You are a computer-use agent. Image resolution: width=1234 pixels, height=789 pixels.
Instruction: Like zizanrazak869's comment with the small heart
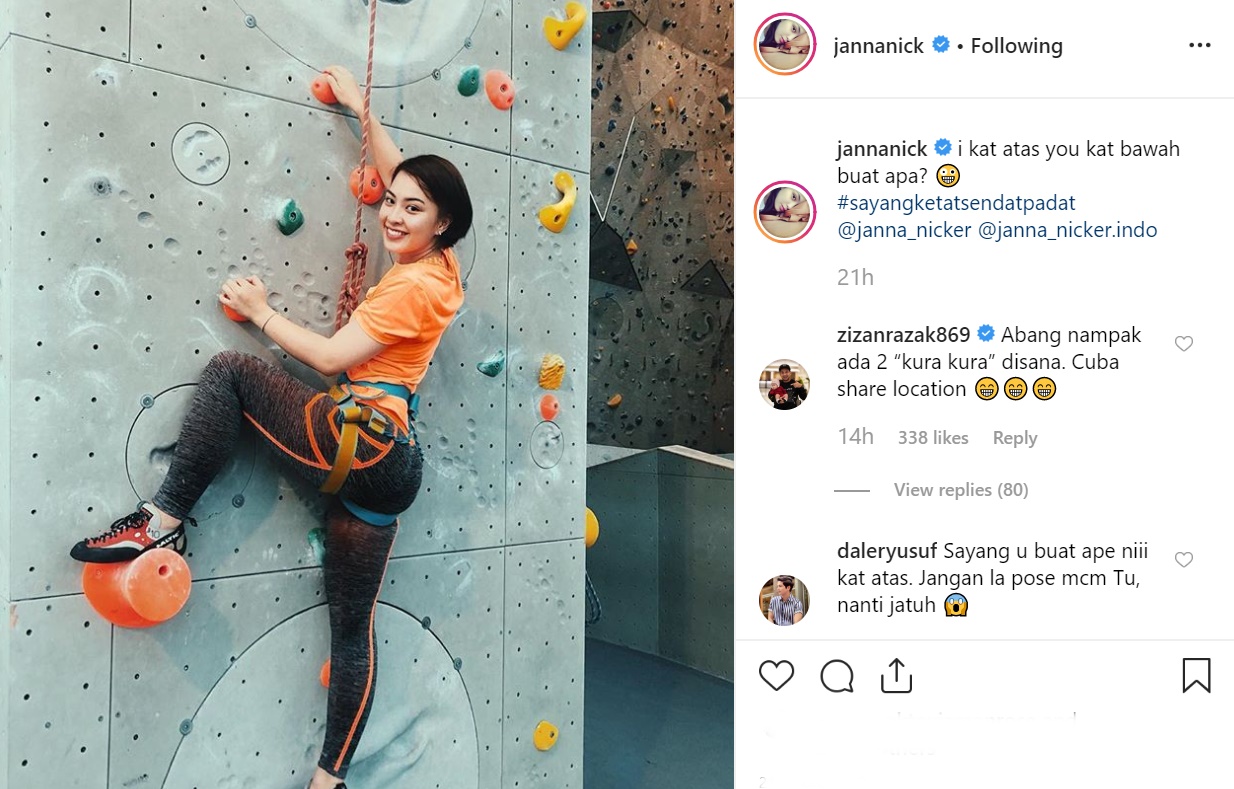tap(1184, 344)
